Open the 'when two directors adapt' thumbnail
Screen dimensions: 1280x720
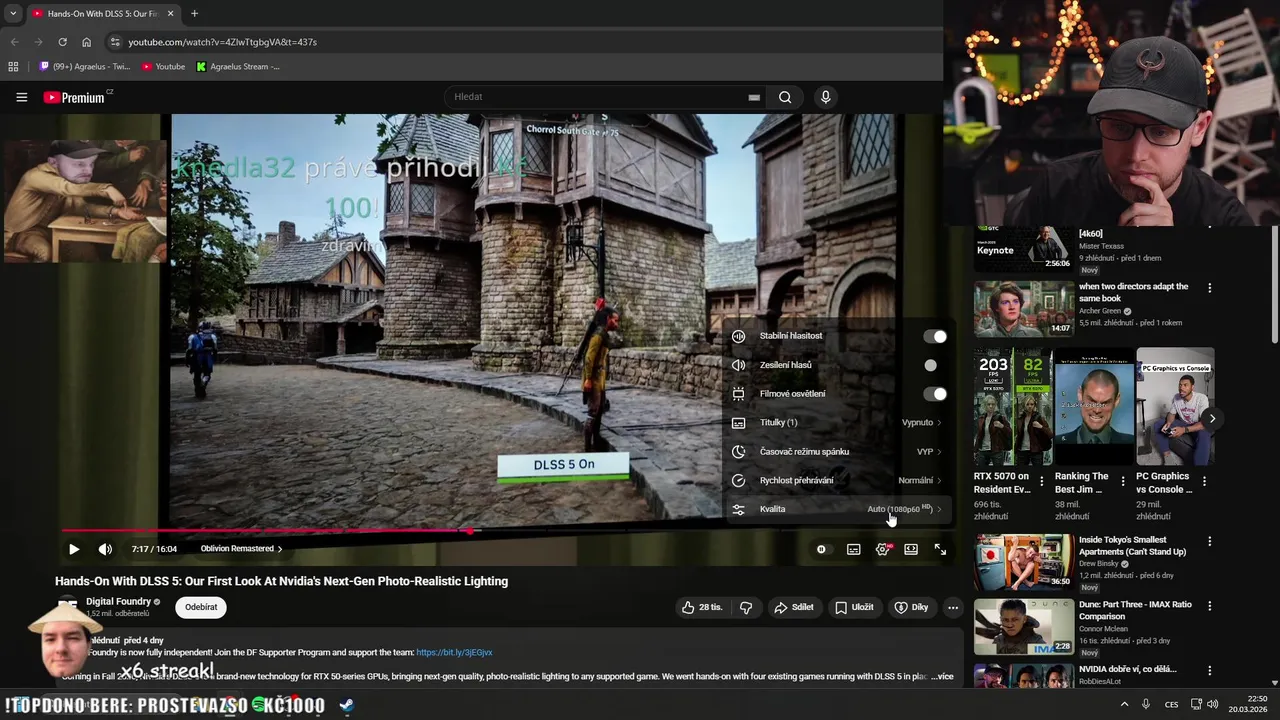[1024, 309]
